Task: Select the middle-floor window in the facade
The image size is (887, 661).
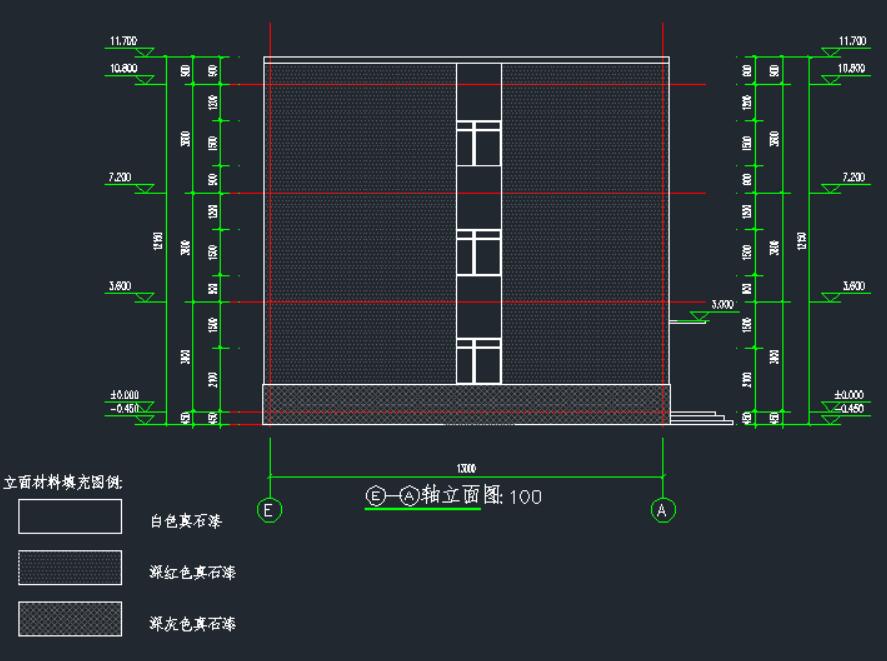Action: point(479,252)
